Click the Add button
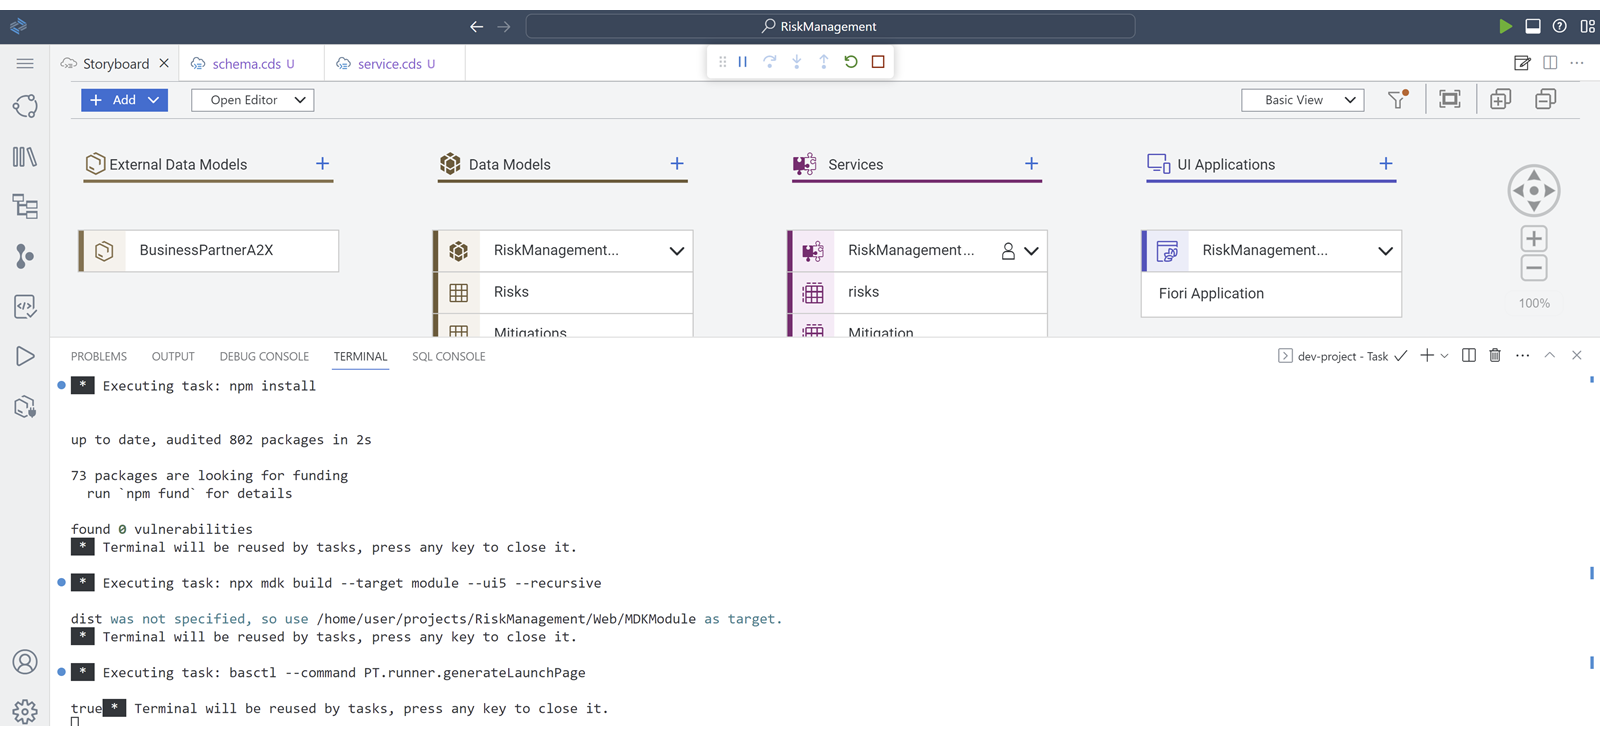Viewport: 1600px width, 736px height. [112, 100]
